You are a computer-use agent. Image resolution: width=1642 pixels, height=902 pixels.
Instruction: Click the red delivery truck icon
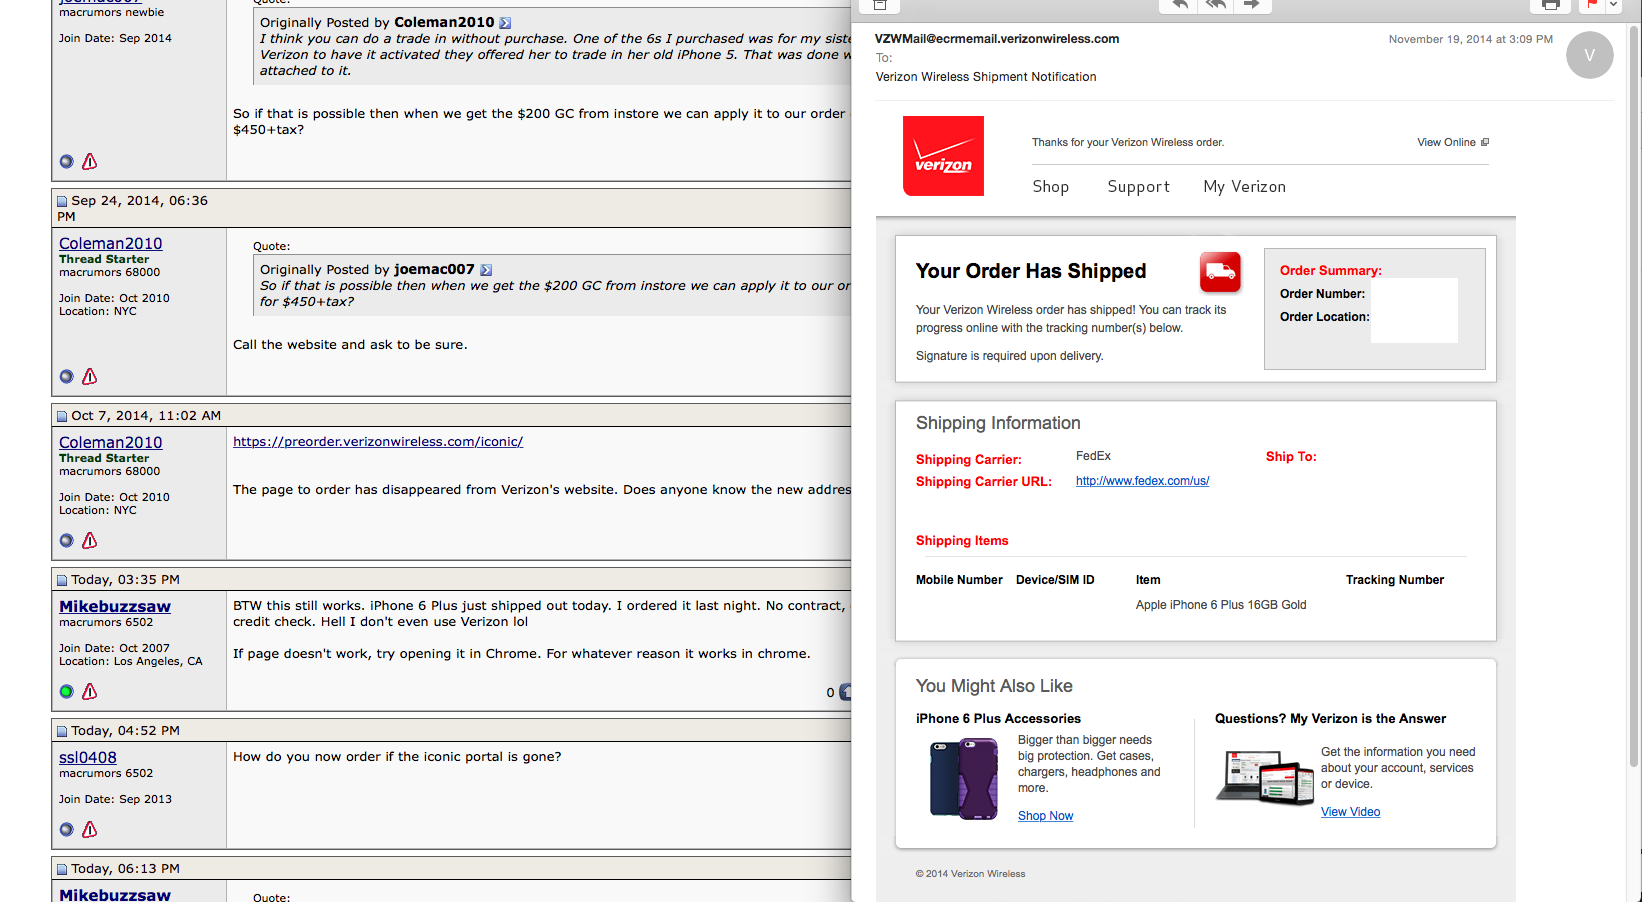click(1220, 271)
